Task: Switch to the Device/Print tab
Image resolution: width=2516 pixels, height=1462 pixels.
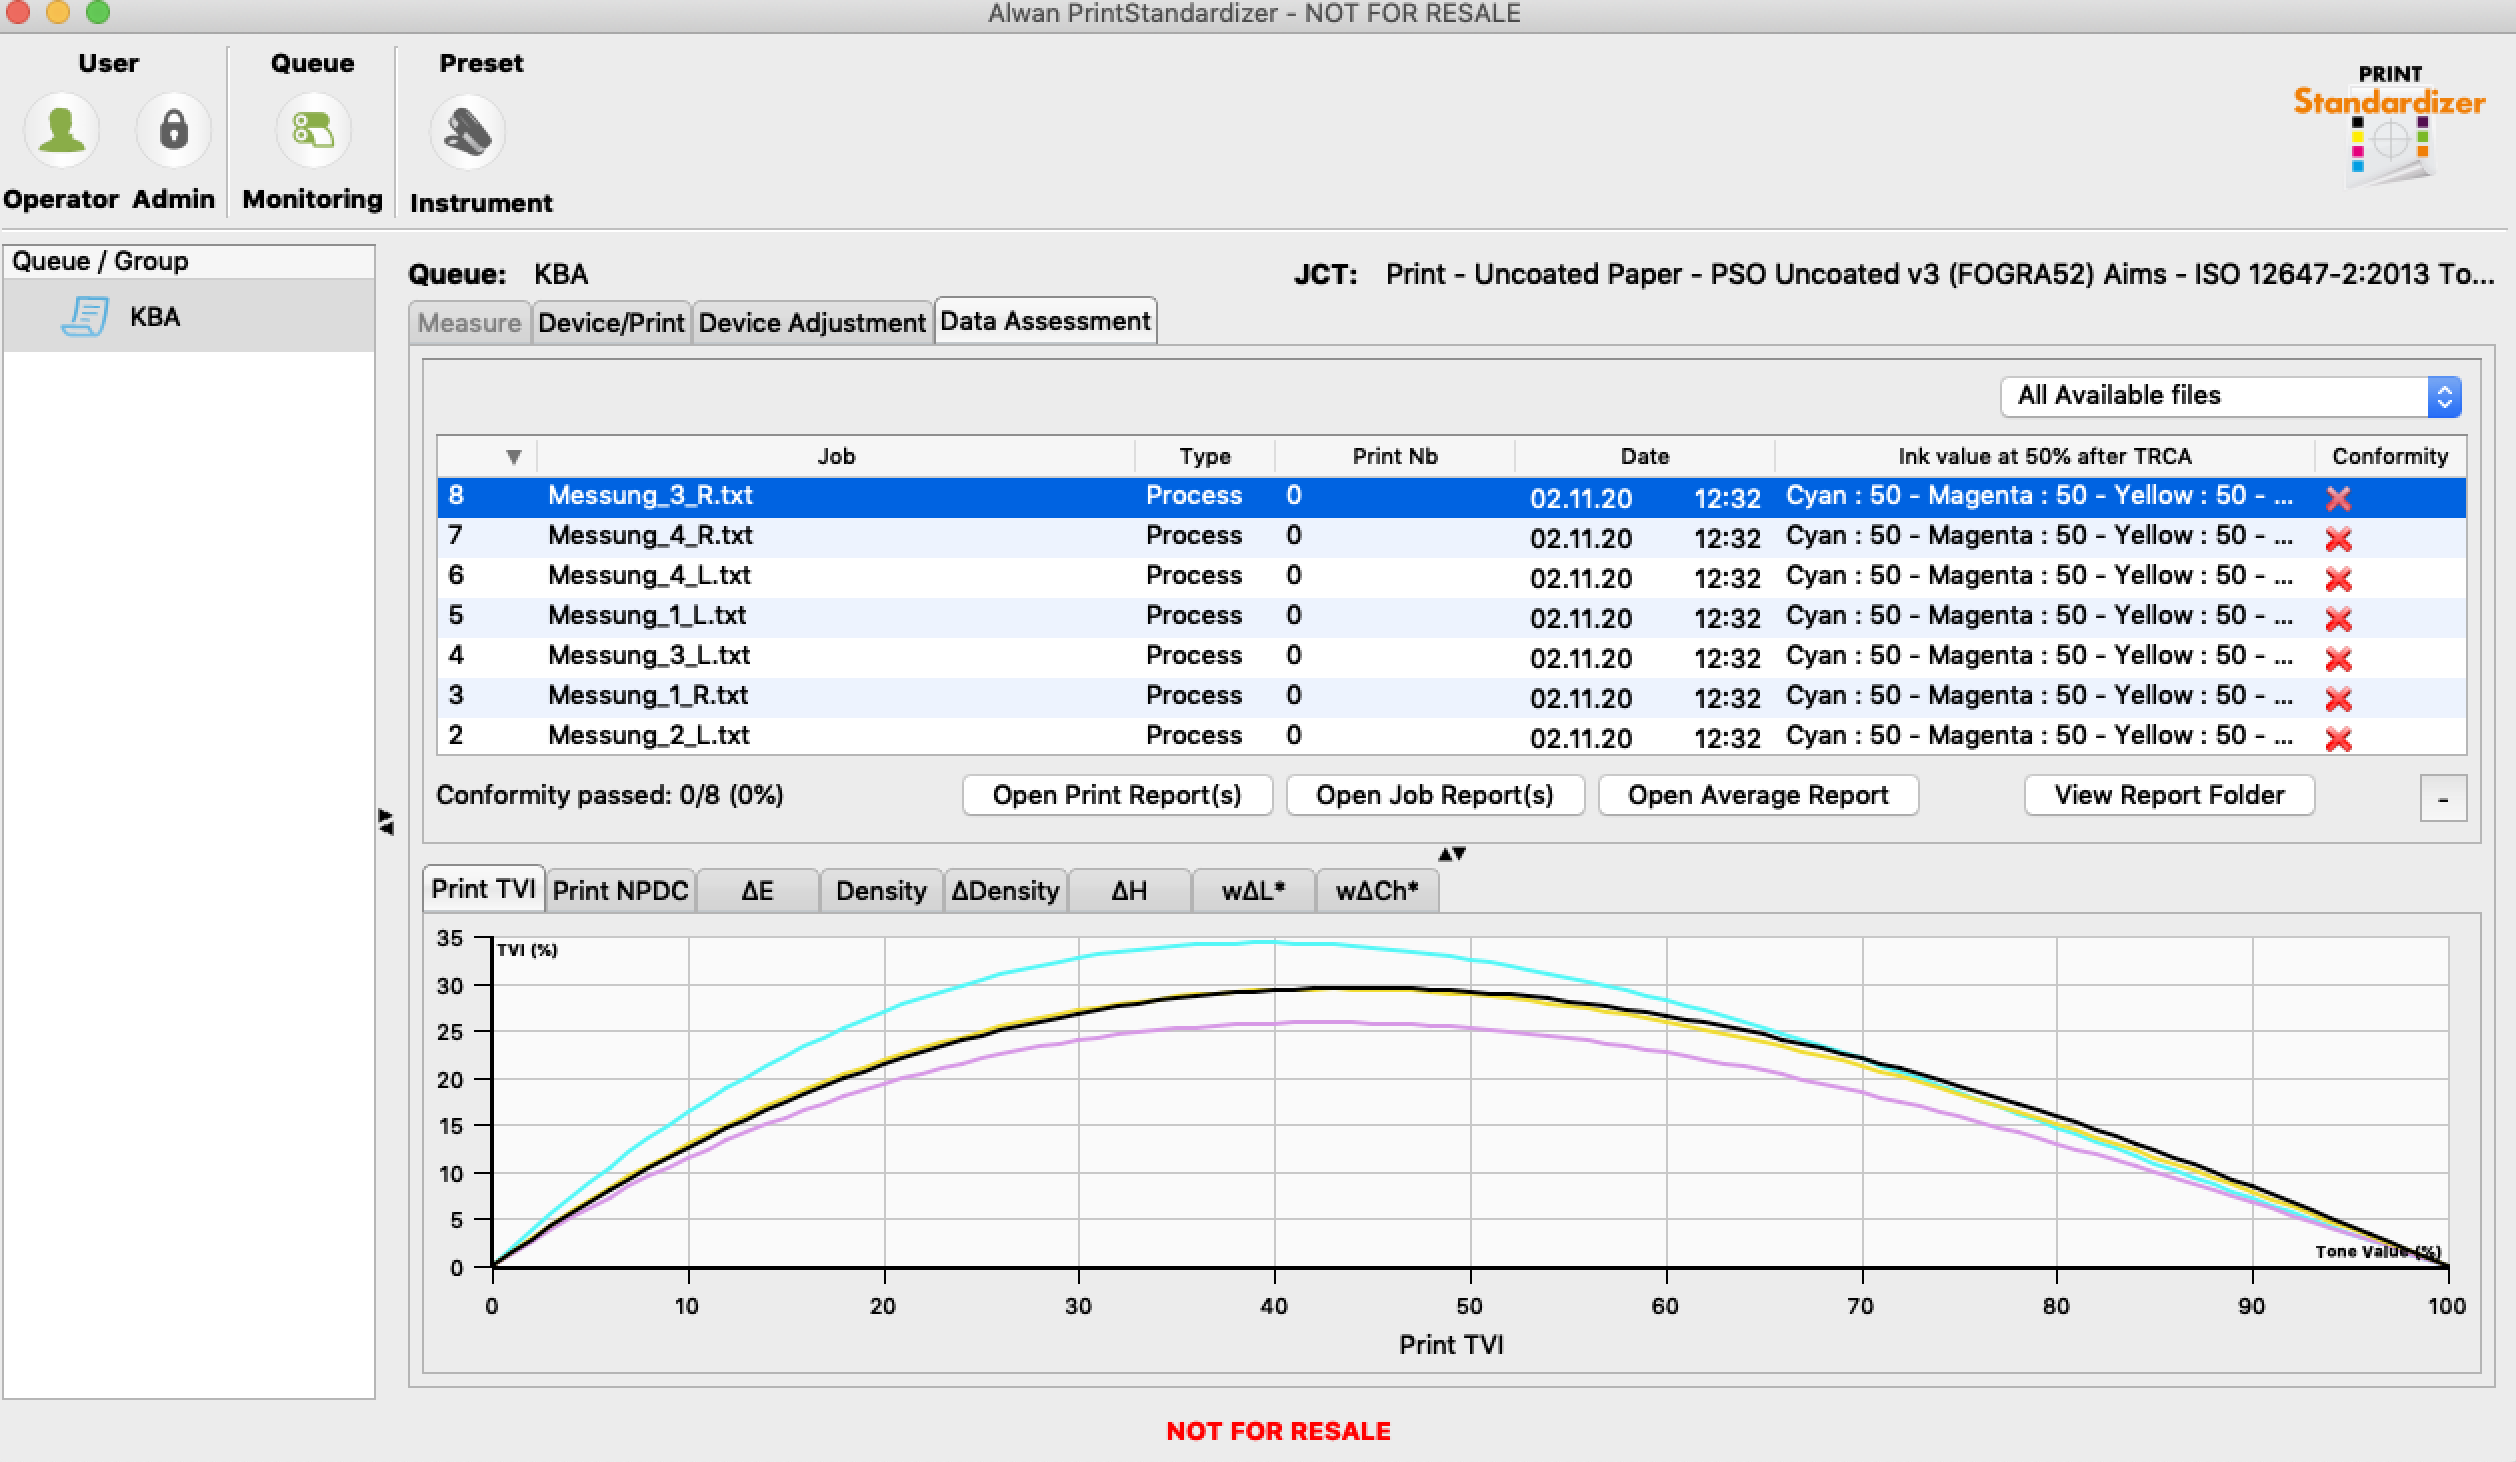Action: pyautogui.click(x=611, y=322)
